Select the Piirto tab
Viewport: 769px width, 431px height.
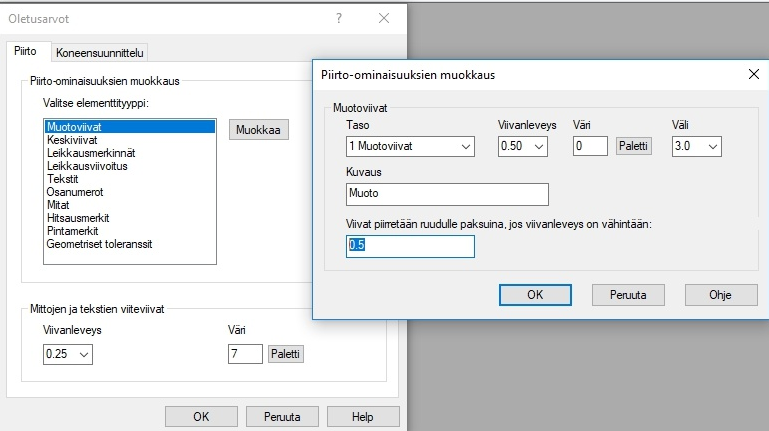pos(26,52)
